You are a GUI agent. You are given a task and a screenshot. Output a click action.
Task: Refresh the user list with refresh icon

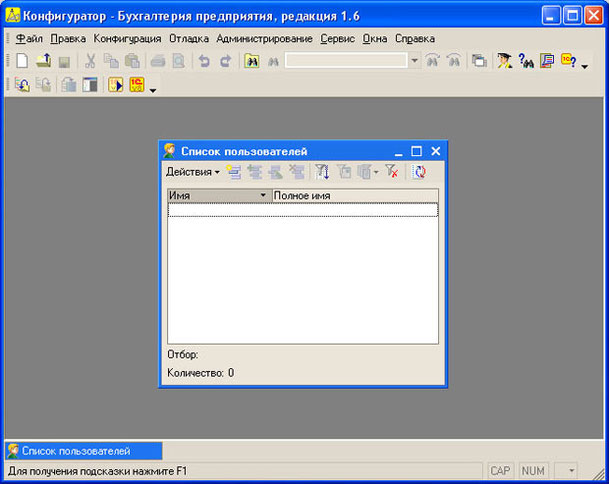point(419,172)
